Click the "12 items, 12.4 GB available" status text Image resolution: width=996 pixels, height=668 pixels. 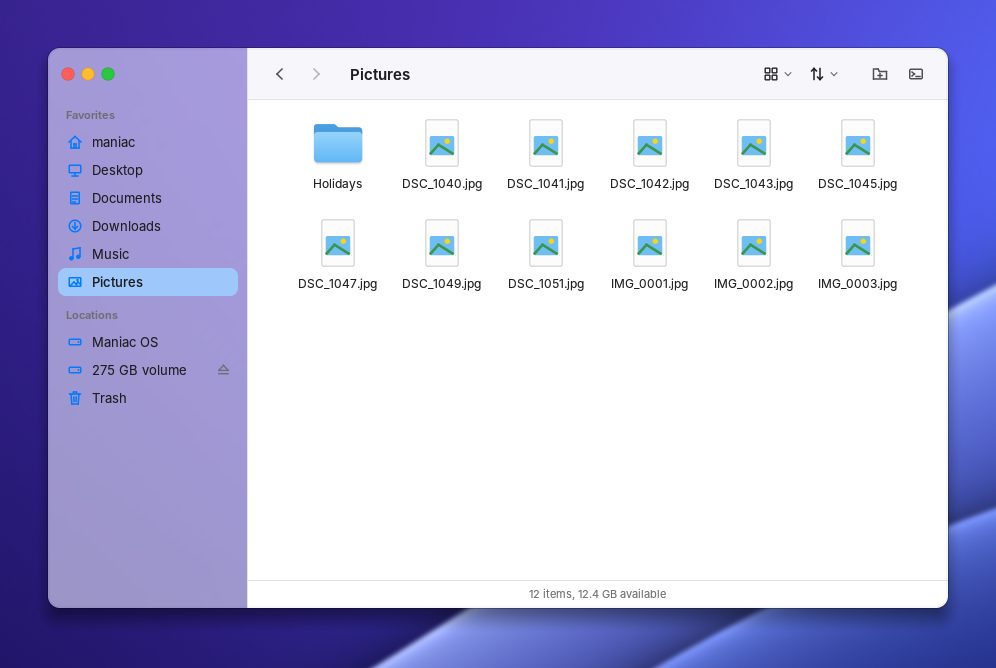[x=597, y=594]
